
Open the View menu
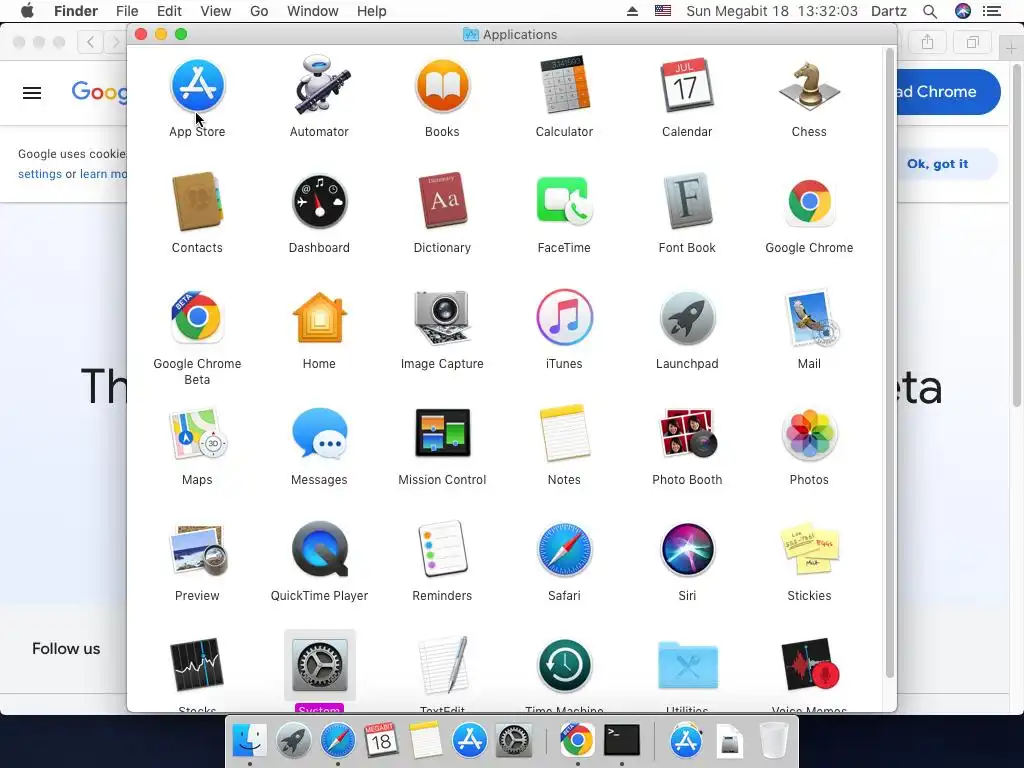216,11
